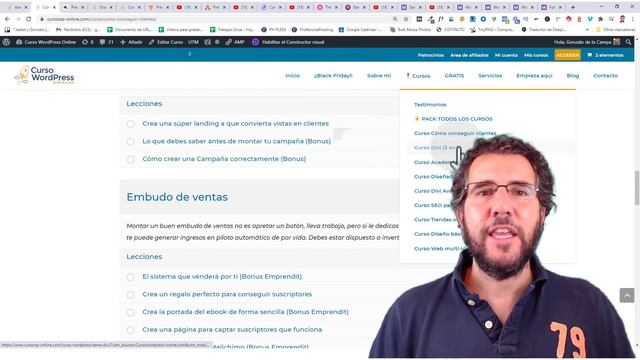Viewport: 640px width, 360px height.
Task: Open the TinyPNG bookmark
Action: pyautogui.click(x=493, y=30)
